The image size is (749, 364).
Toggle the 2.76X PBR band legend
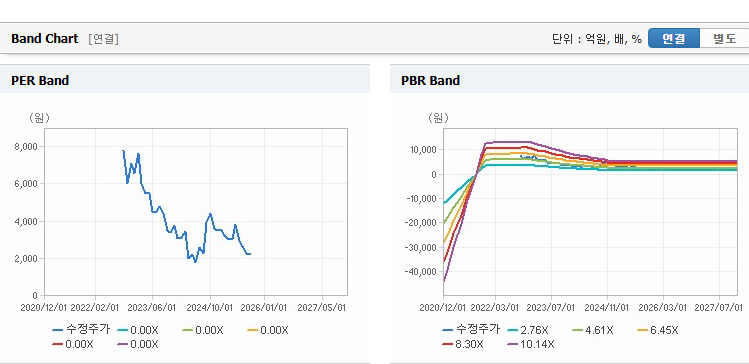(528, 330)
